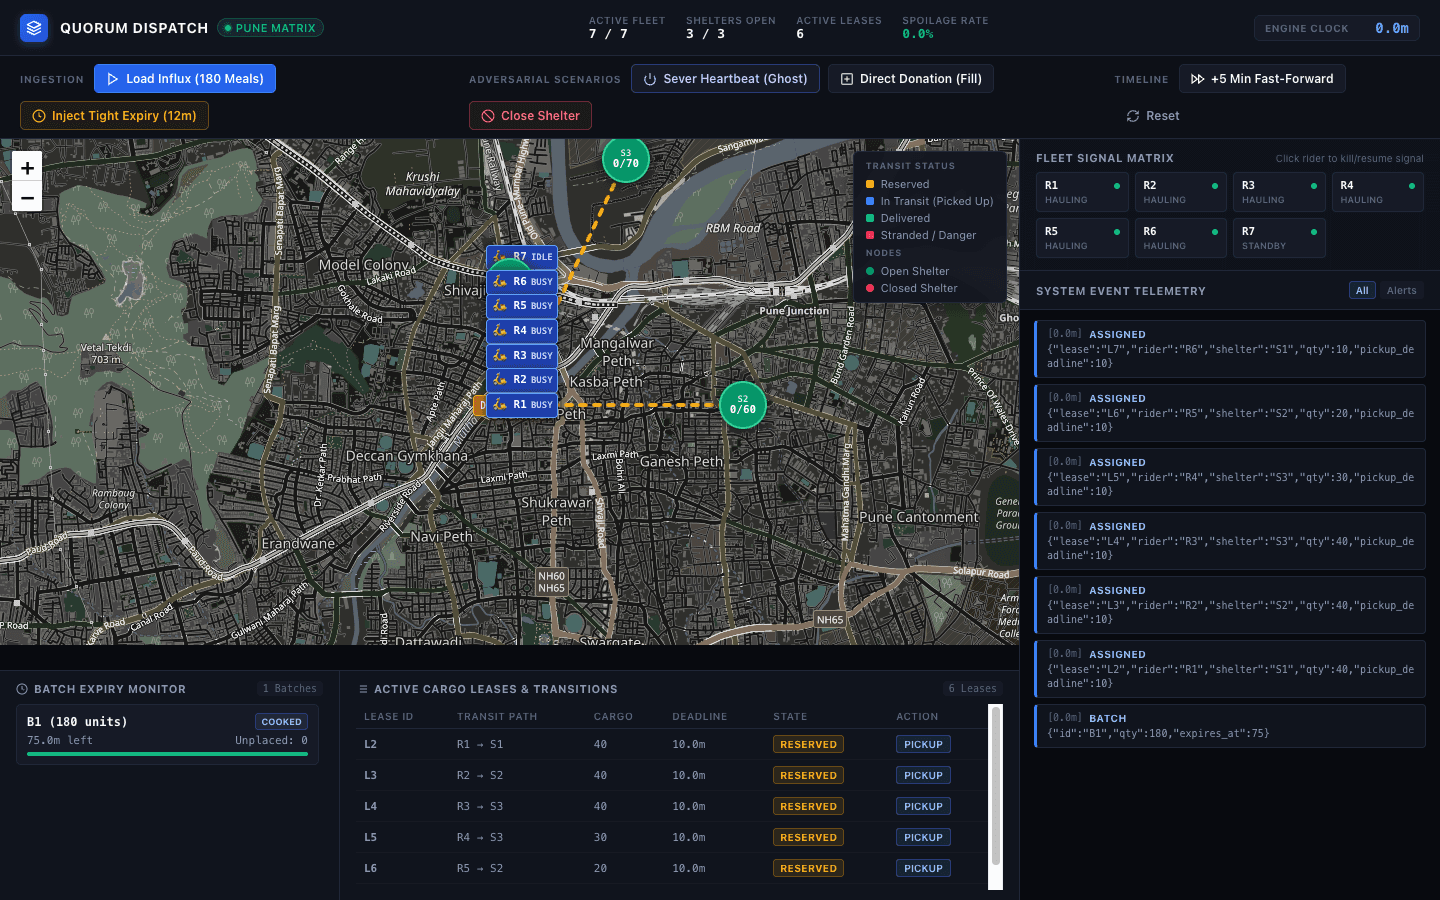Click rider R6 BUSY map marker
1440x900 pixels.
[x=522, y=282]
